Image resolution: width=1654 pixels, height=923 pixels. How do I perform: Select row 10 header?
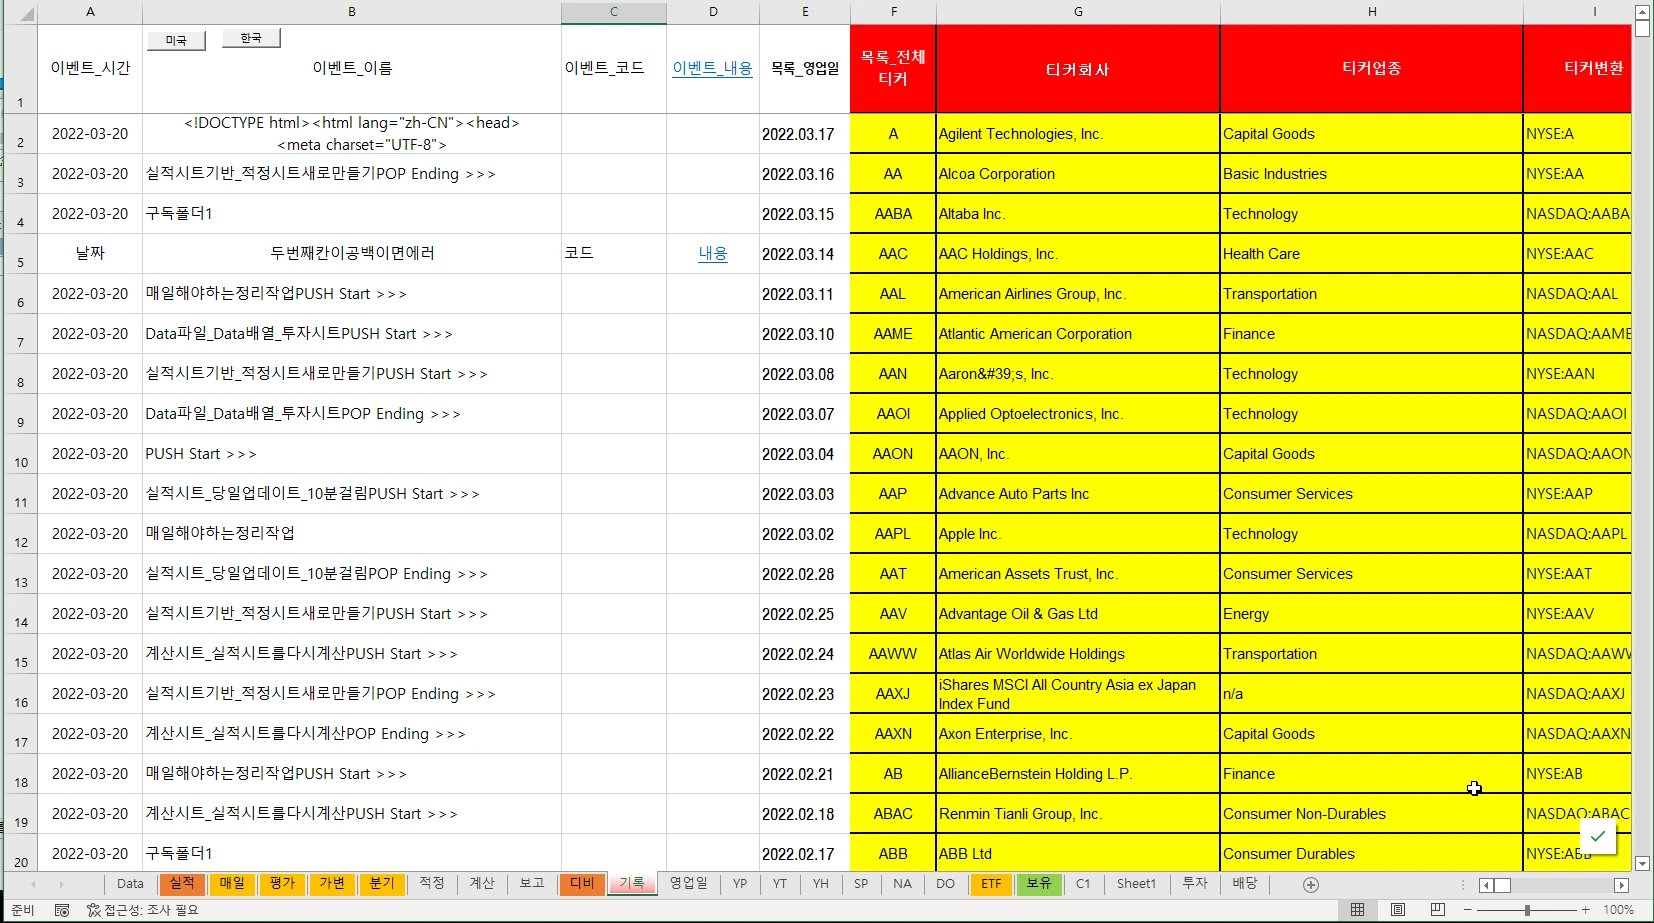pos(20,454)
